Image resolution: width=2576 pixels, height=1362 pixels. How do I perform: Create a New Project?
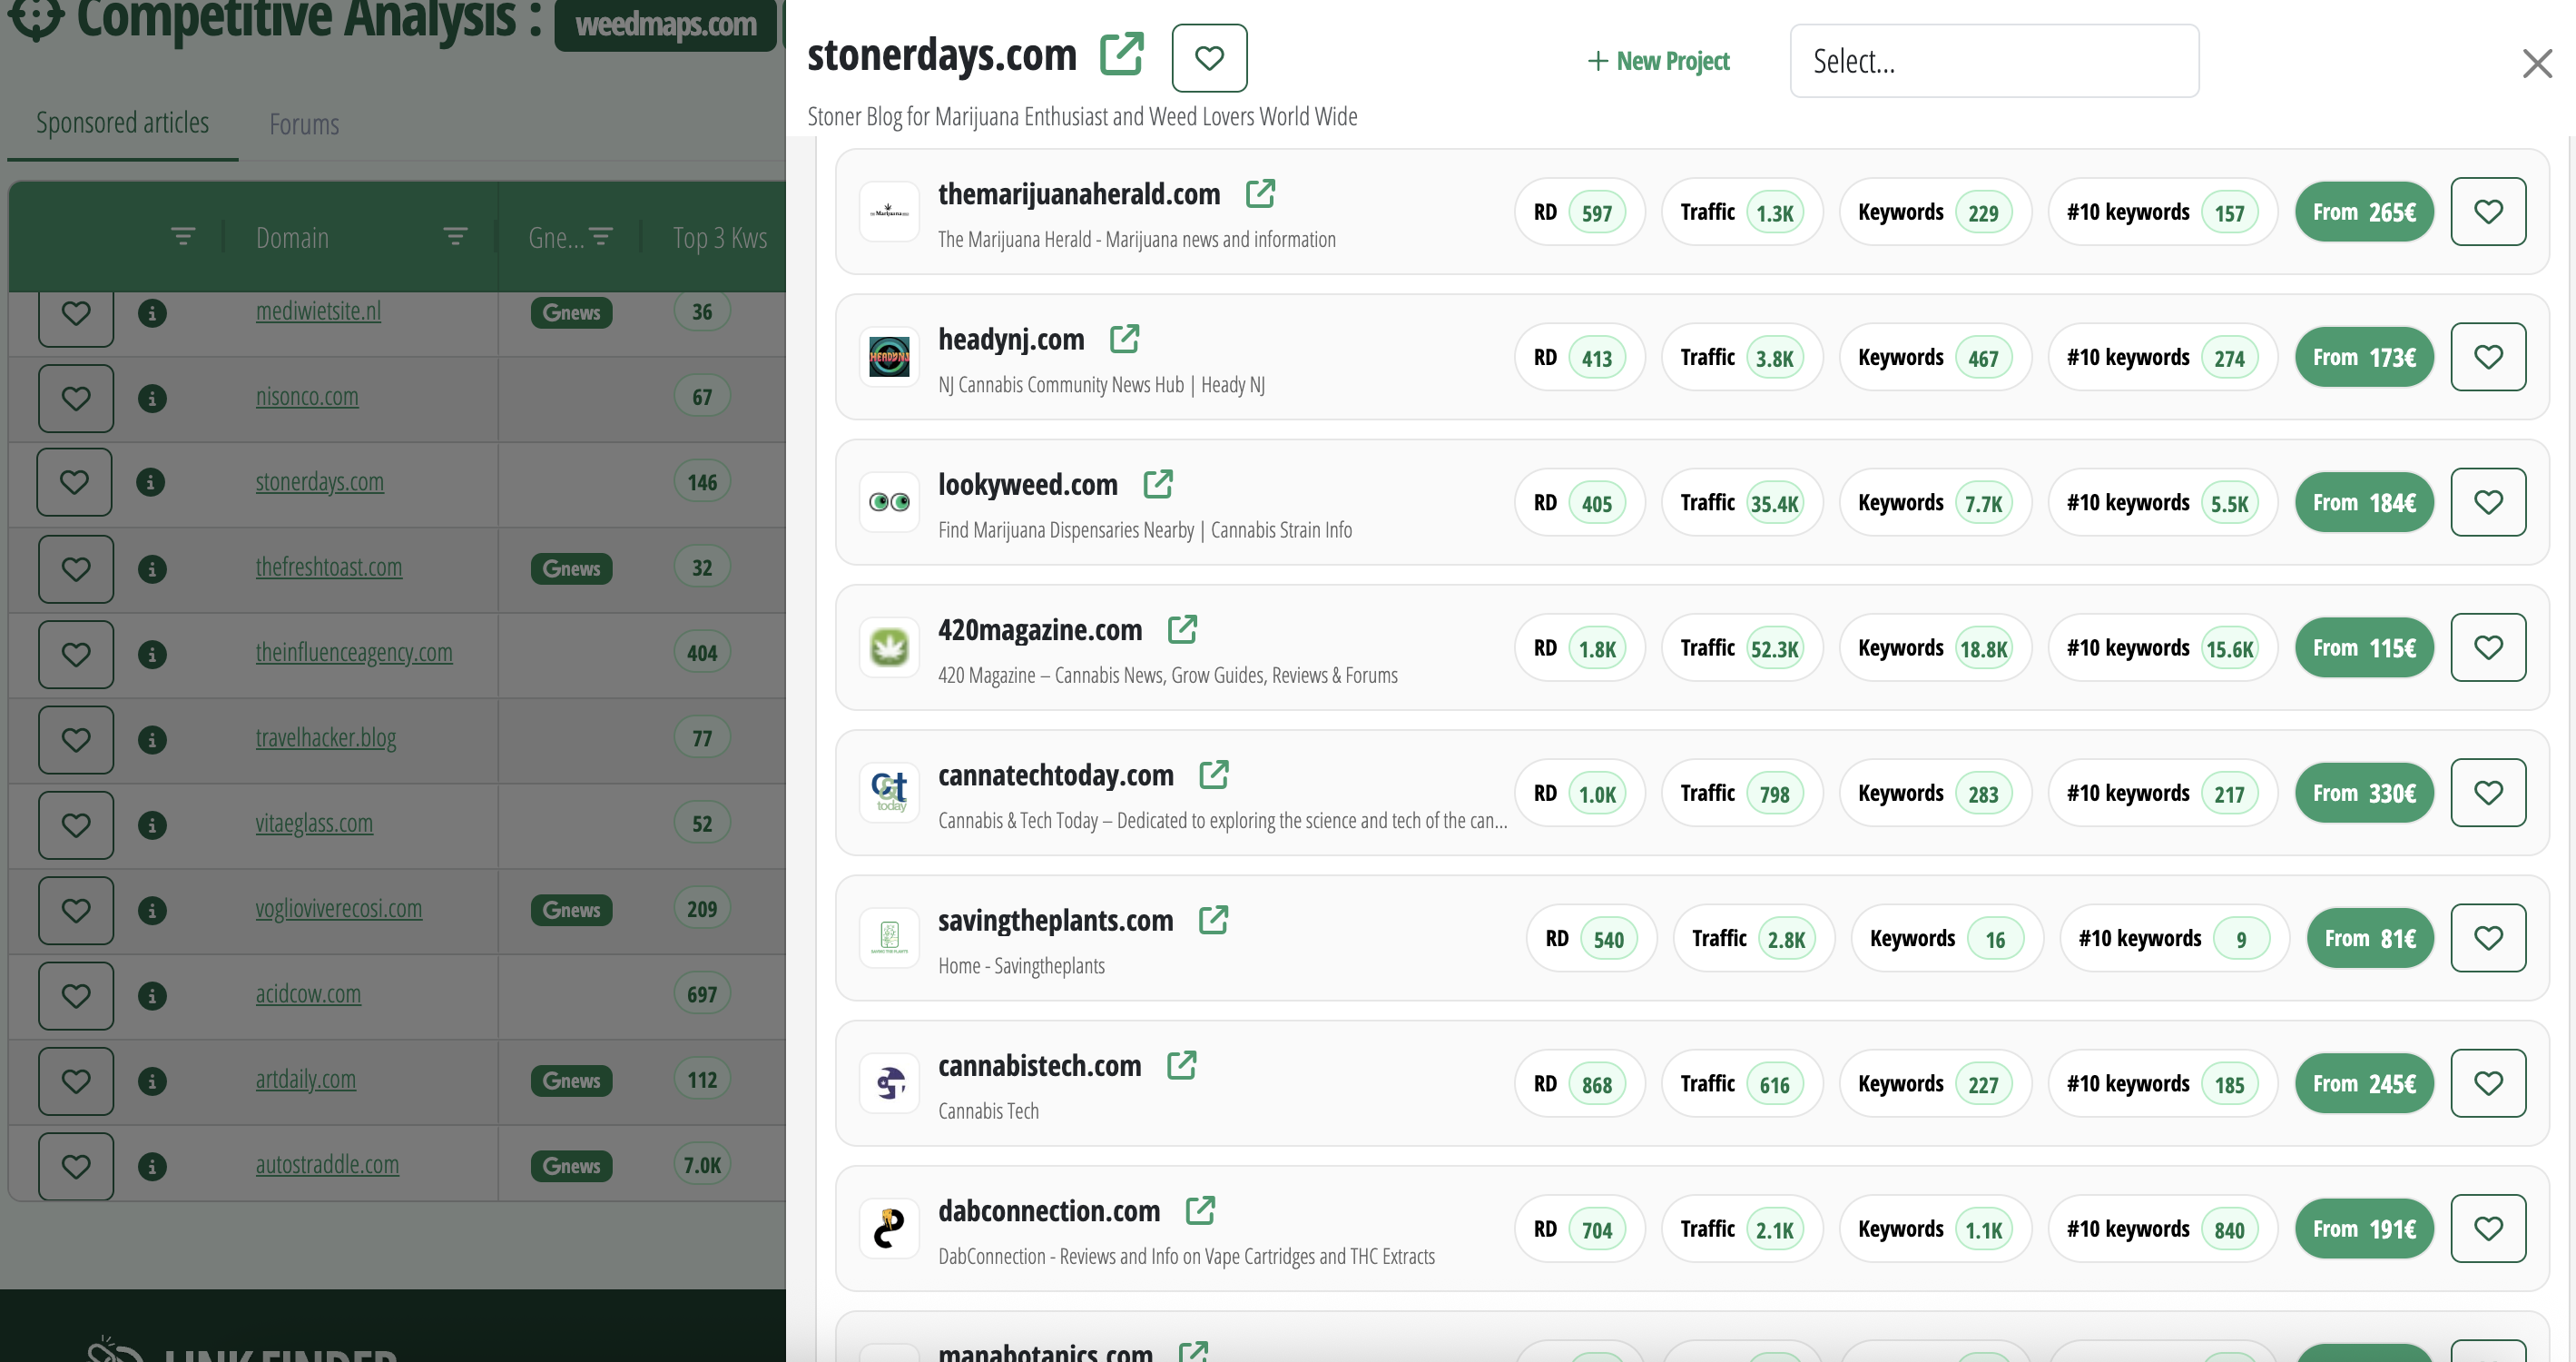1658,61
